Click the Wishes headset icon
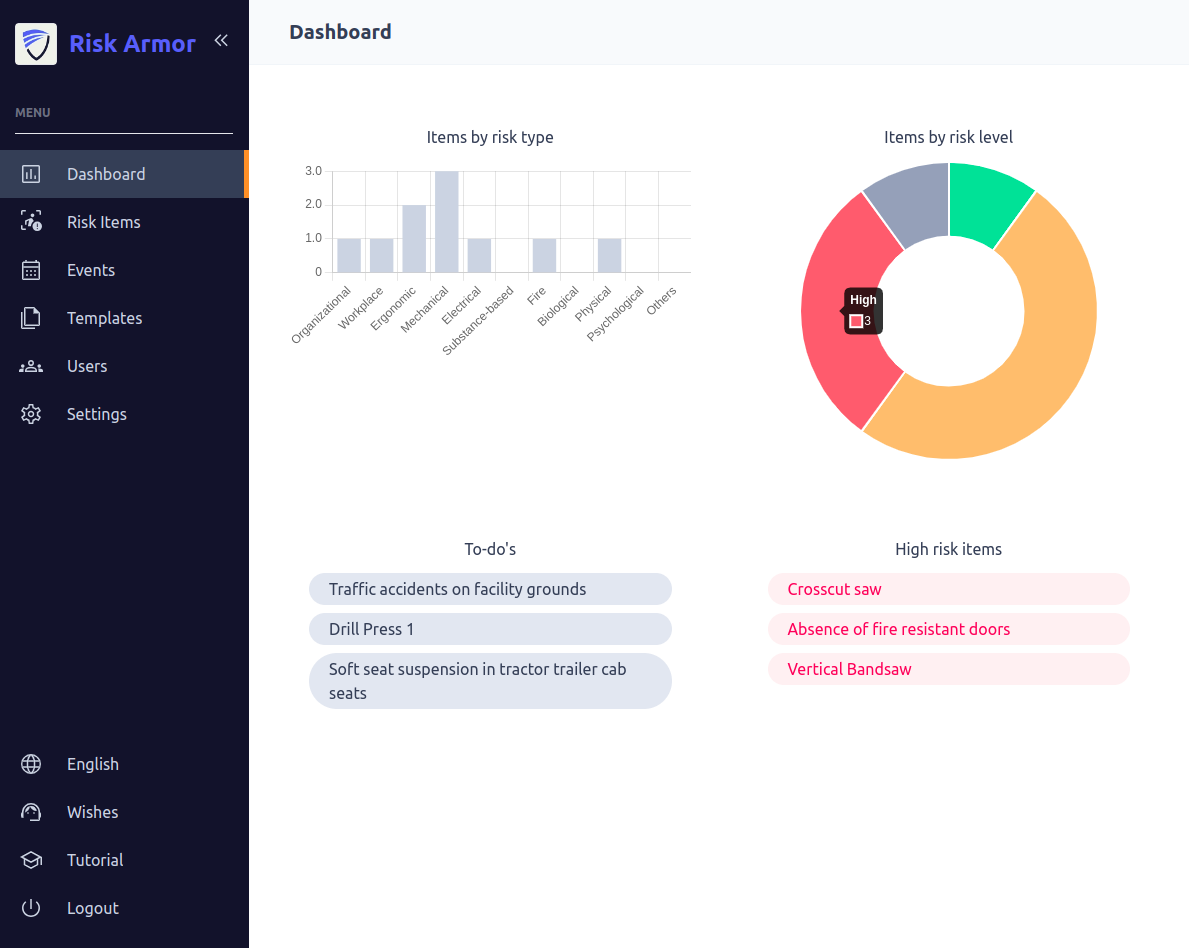This screenshot has height=948, width=1189. [31, 812]
